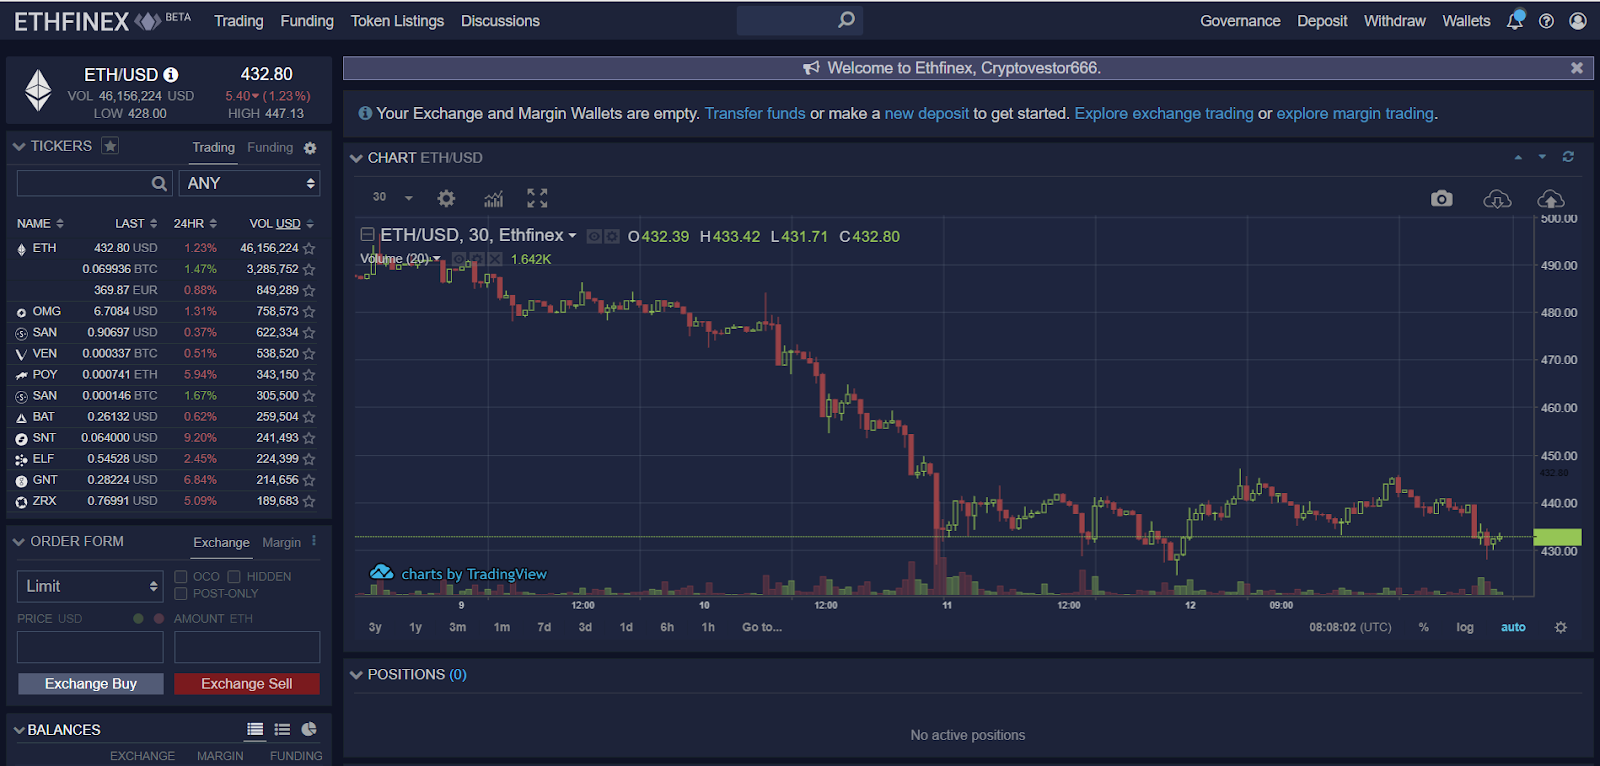The image size is (1600, 766).
Task: Open the Explore exchange trading link
Action: 1164,114
